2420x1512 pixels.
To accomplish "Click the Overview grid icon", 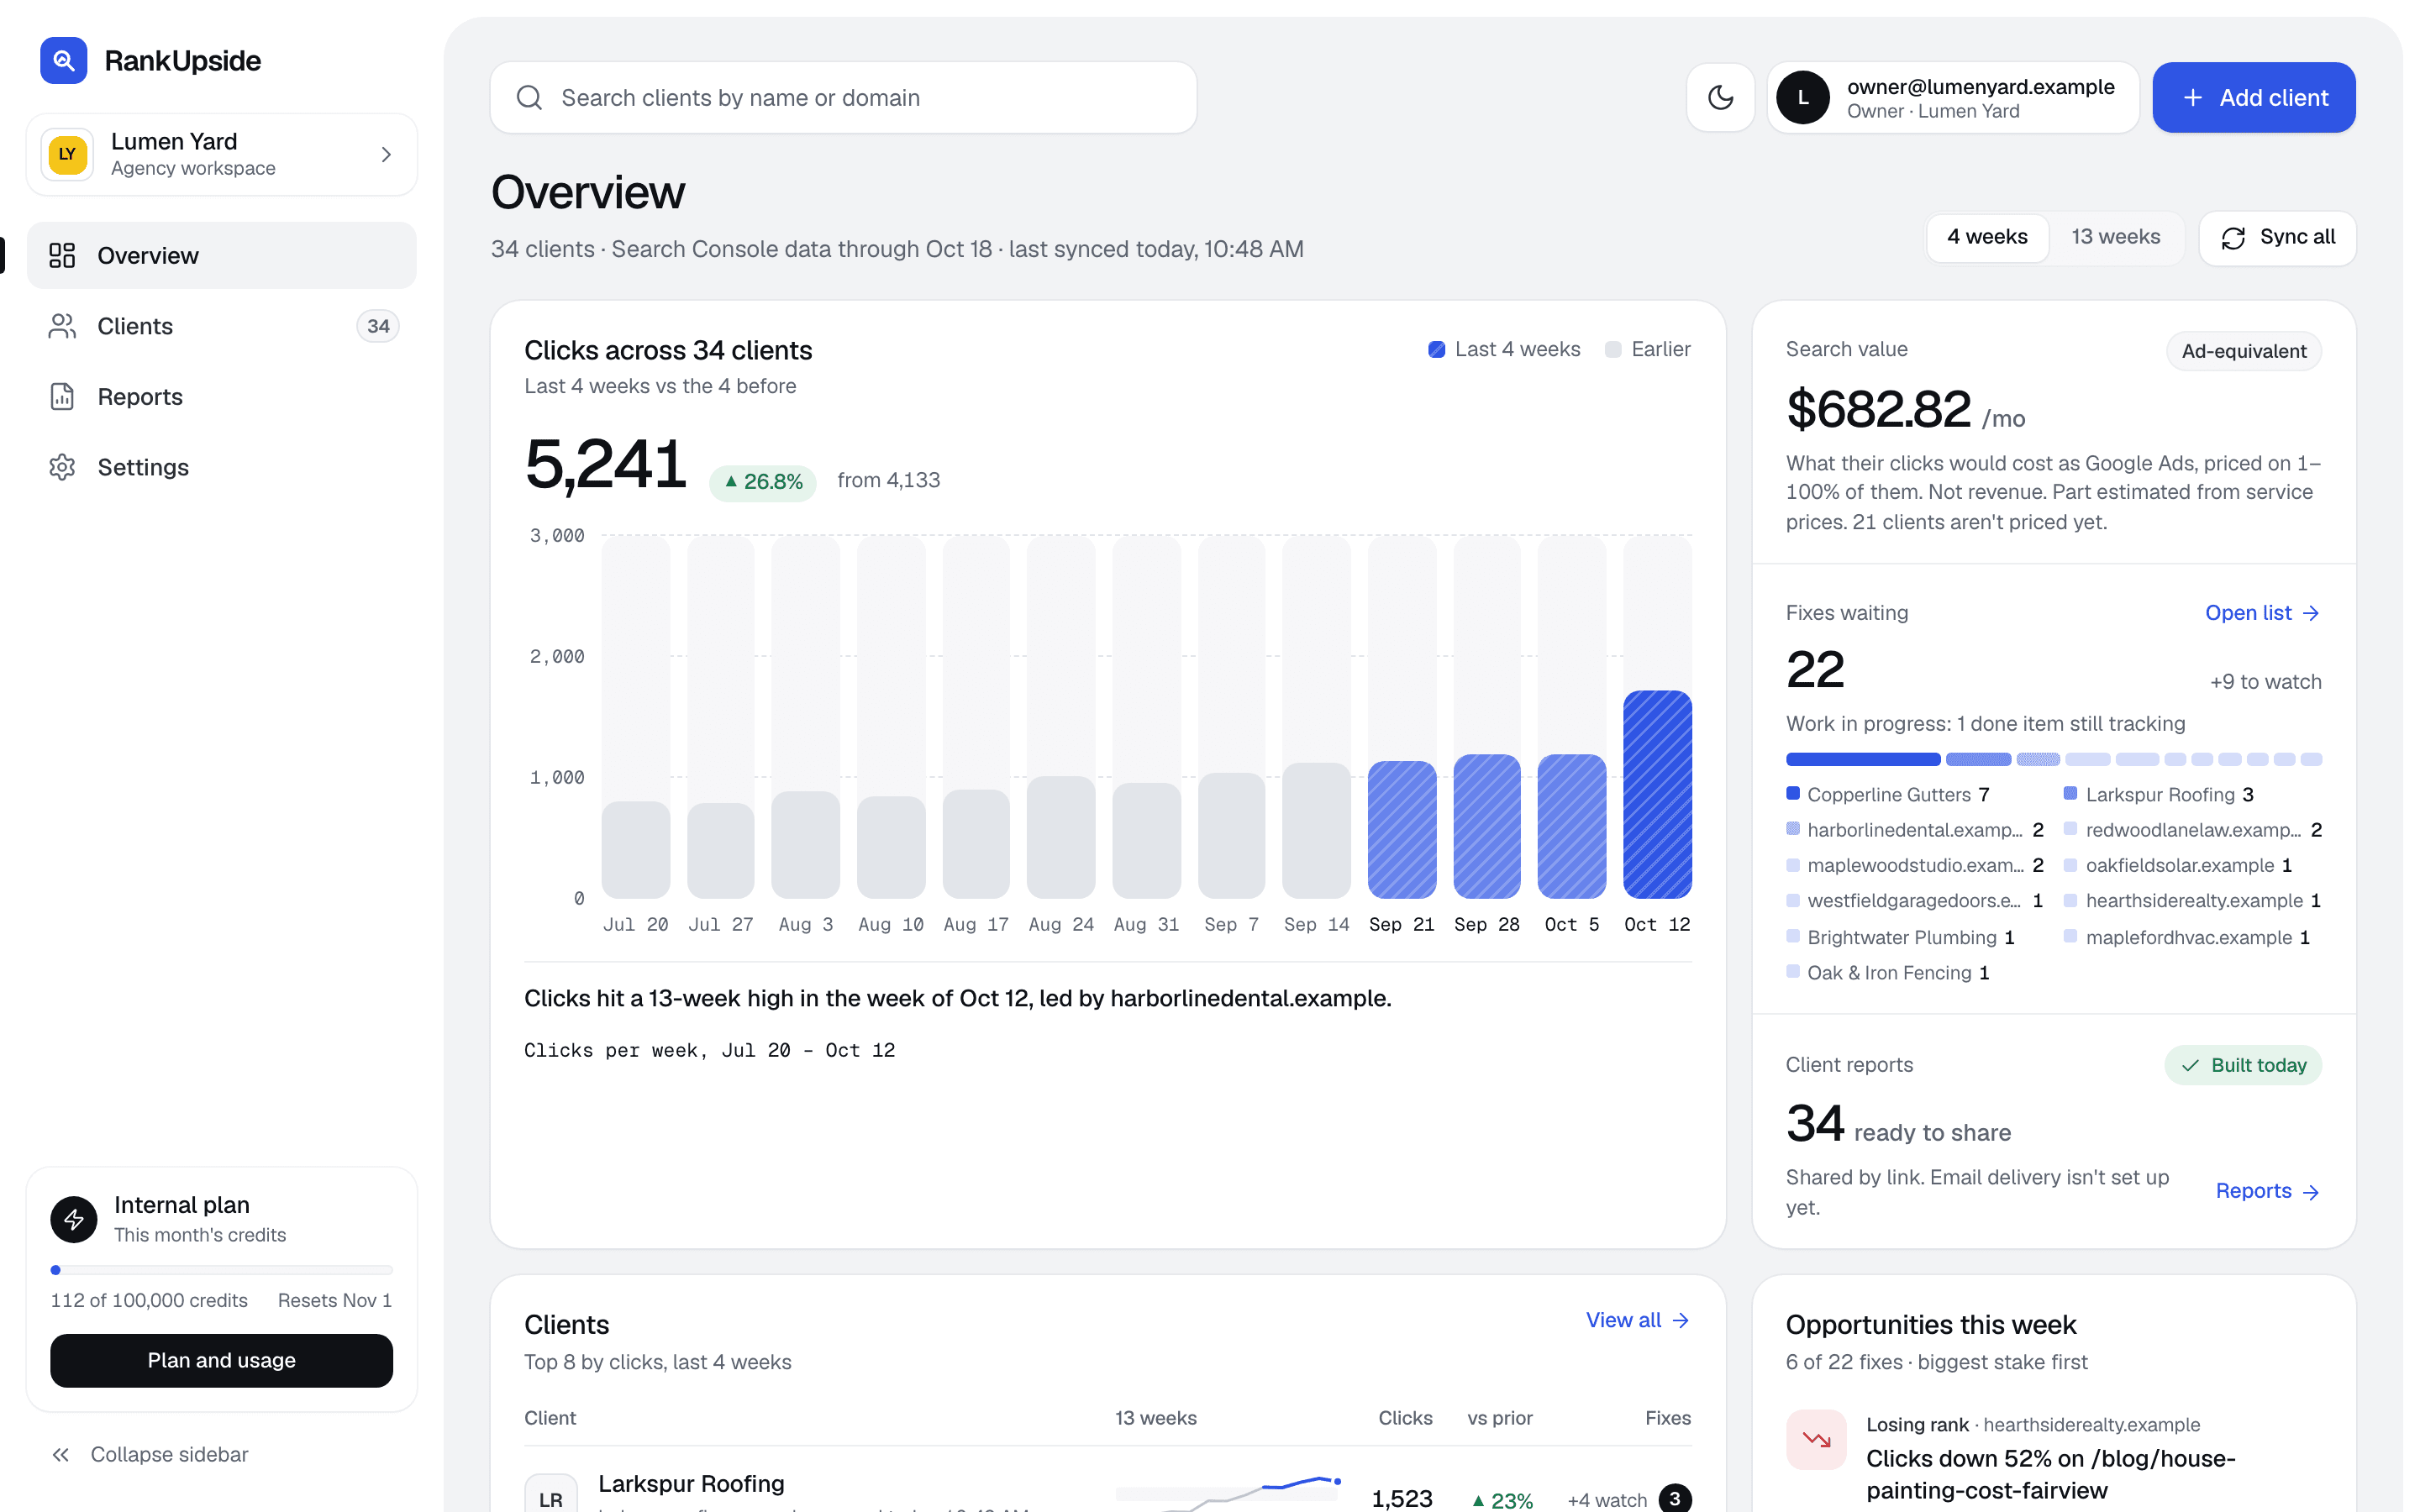I will click(x=62, y=255).
